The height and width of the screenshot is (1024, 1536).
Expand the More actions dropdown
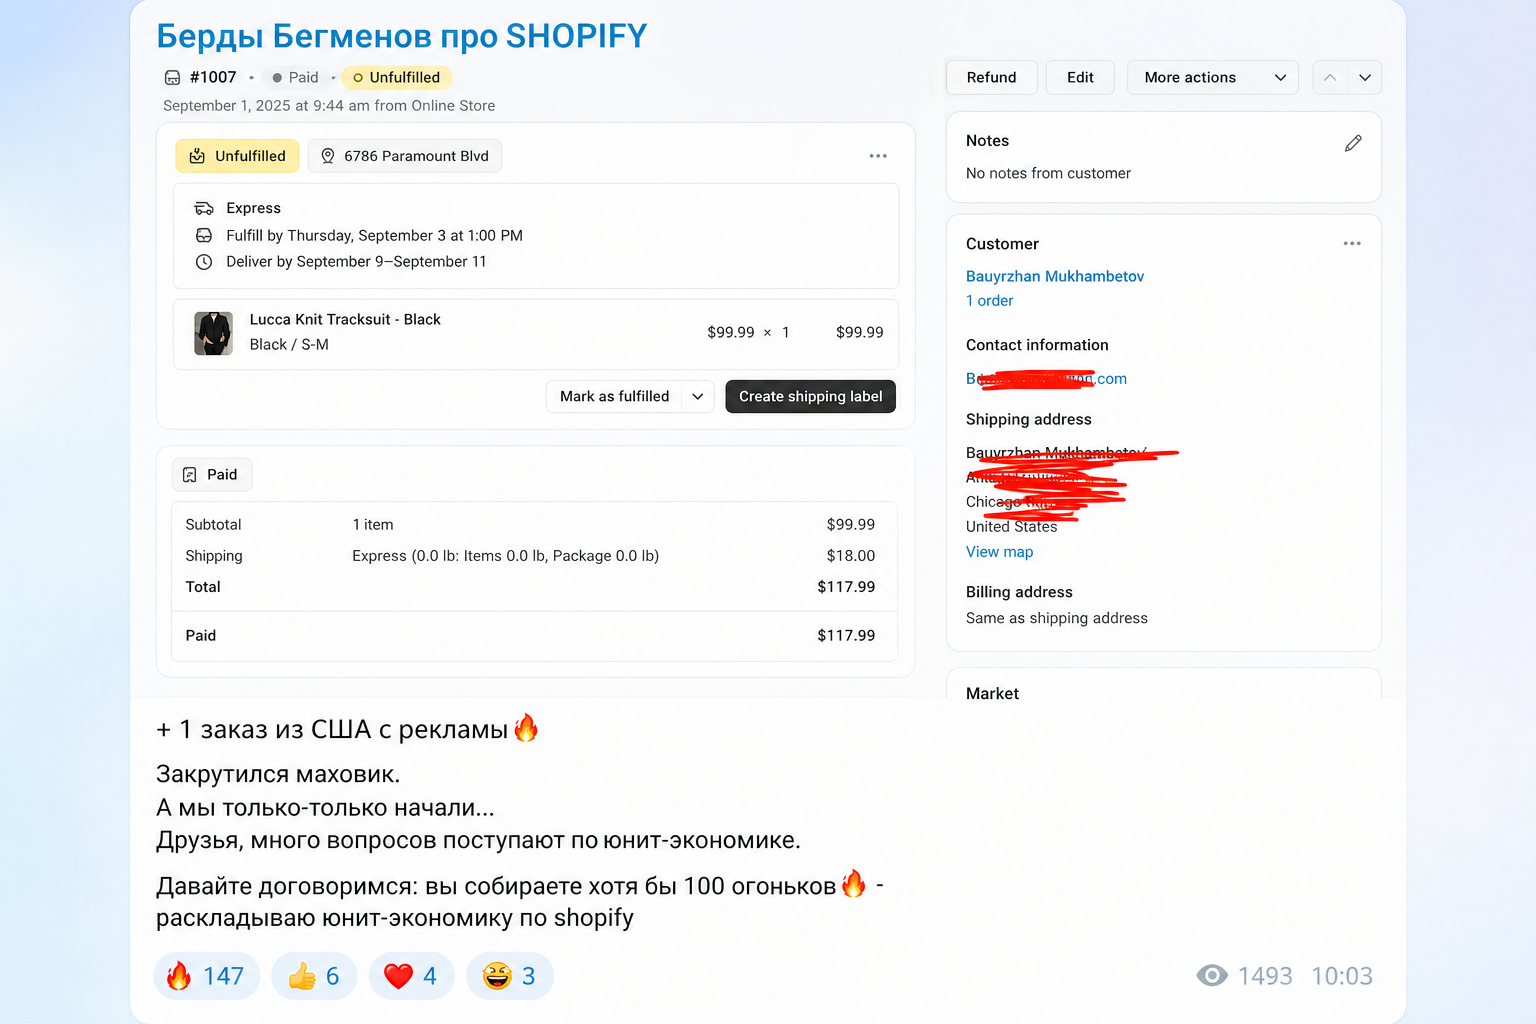click(x=1213, y=77)
